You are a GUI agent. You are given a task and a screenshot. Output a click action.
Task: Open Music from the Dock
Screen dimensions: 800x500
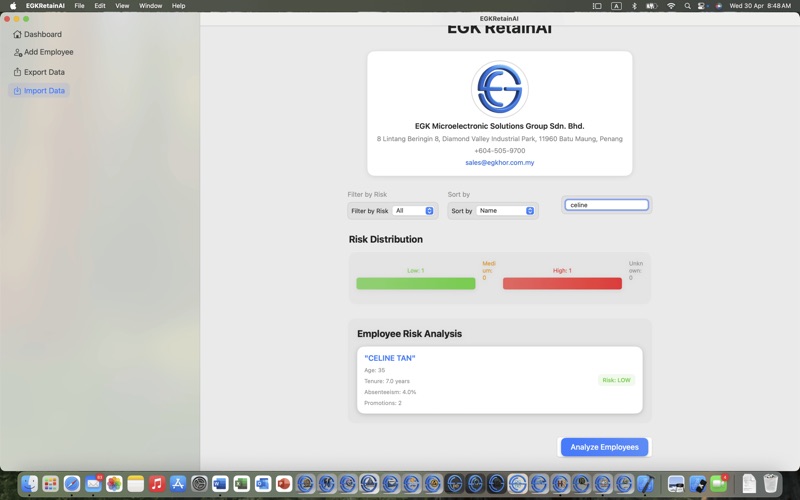click(x=157, y=483)
